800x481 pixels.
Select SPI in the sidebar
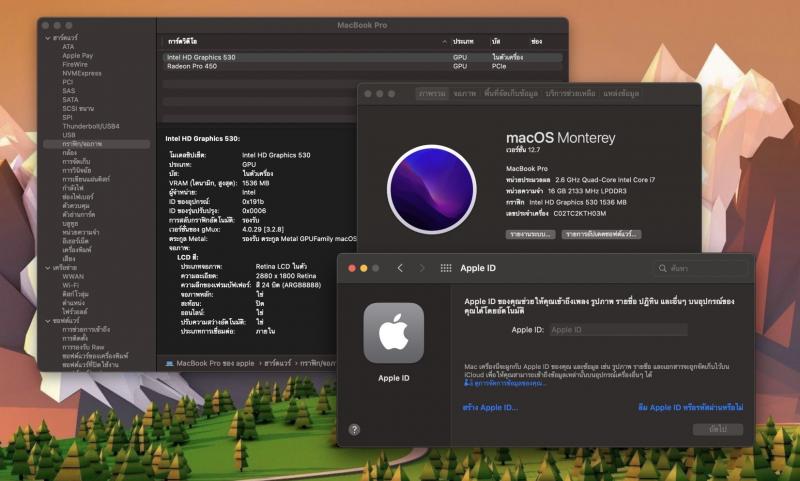(x=67, y=117)
